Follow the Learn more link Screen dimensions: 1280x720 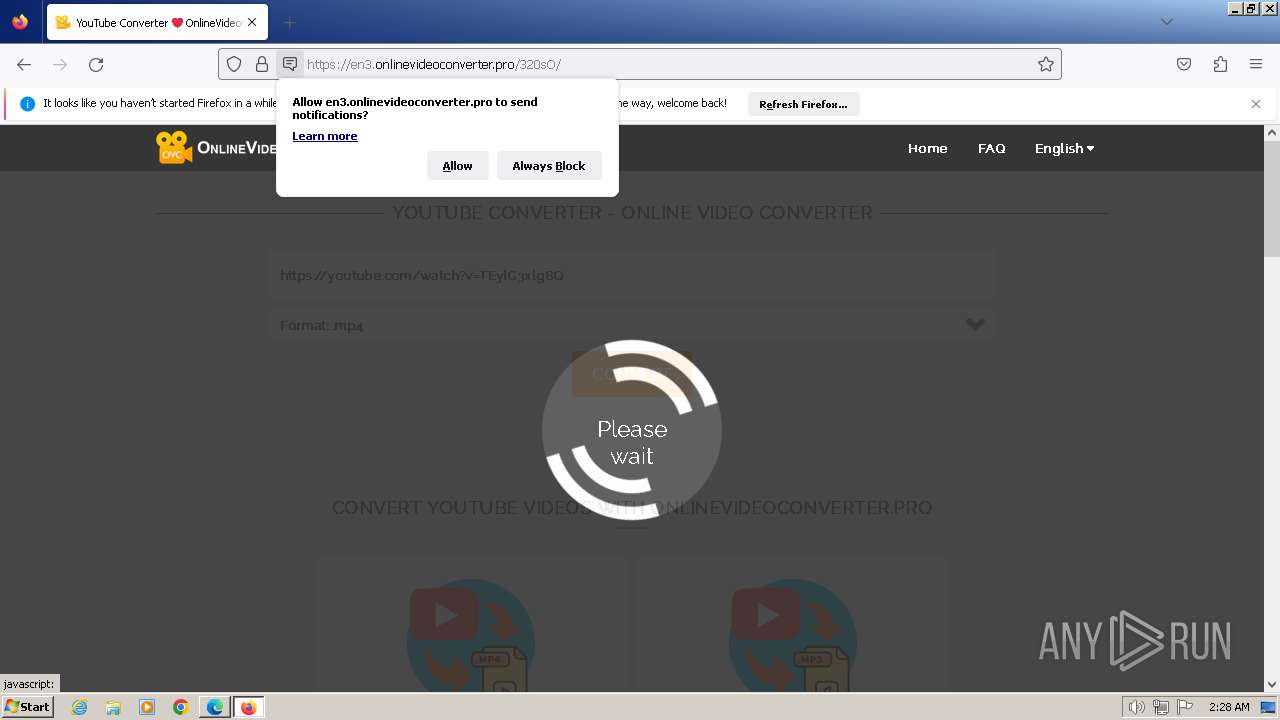point(325,136)
